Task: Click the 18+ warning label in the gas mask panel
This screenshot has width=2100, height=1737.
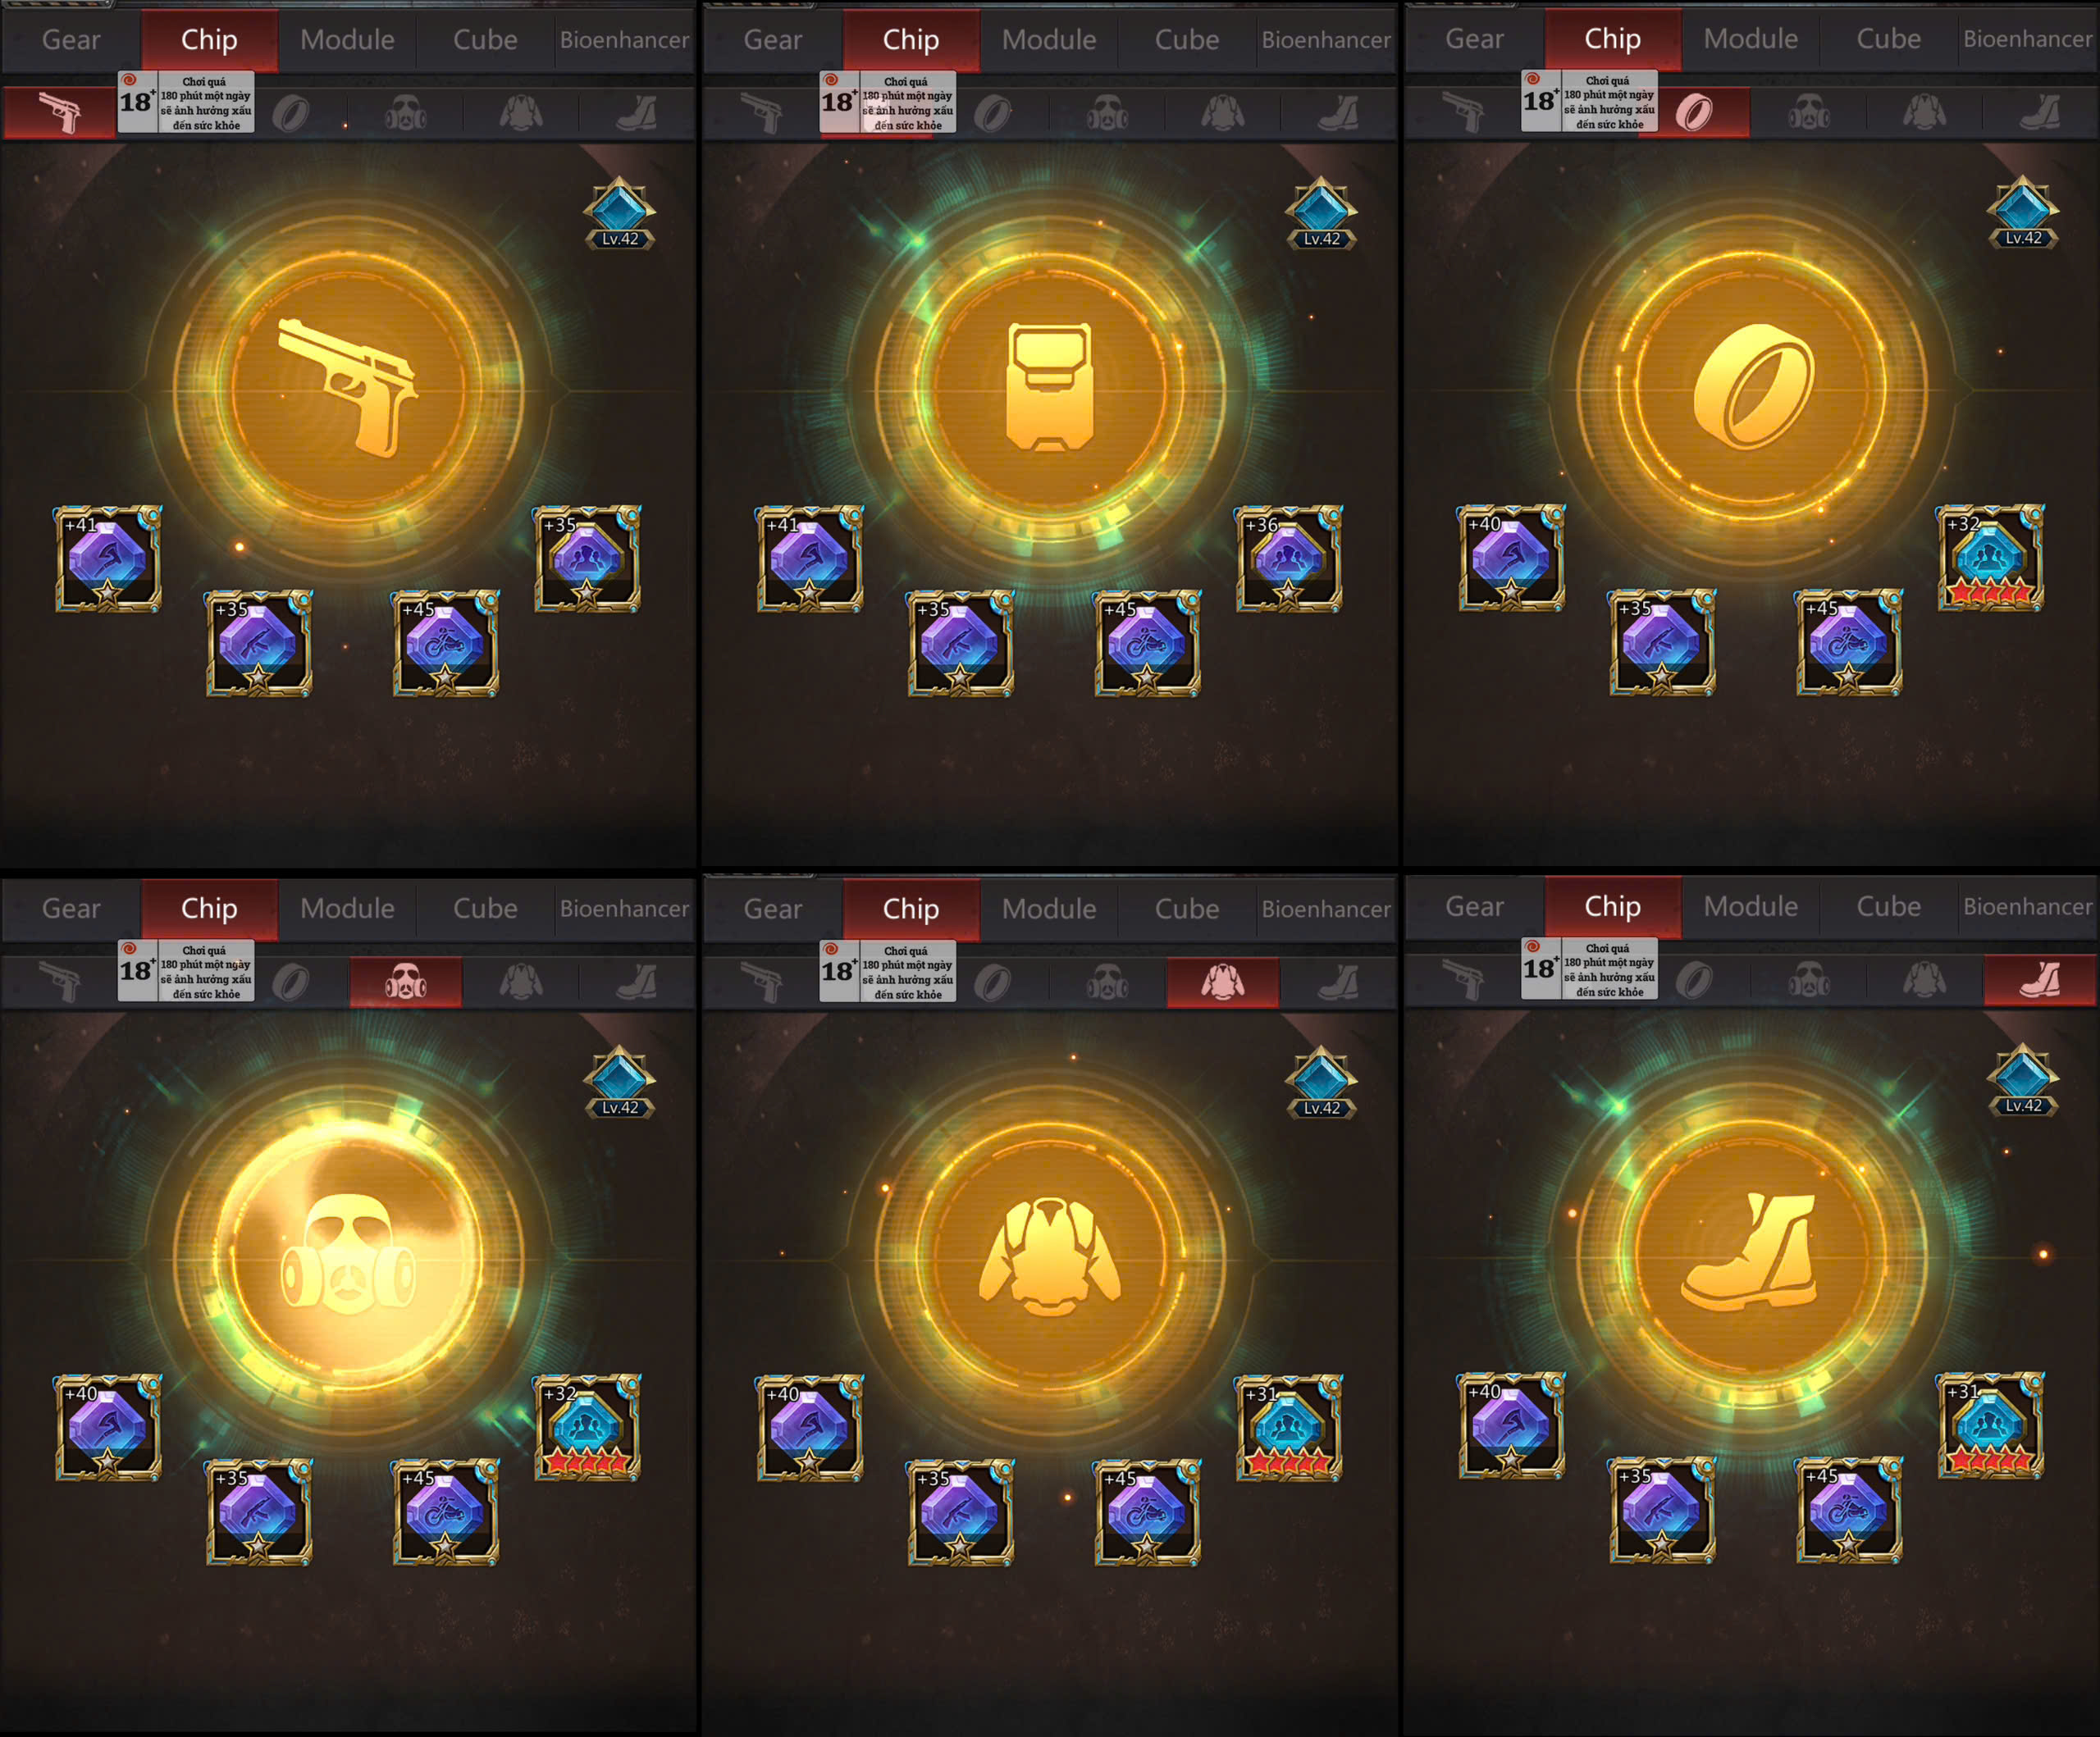Action: 186,971
